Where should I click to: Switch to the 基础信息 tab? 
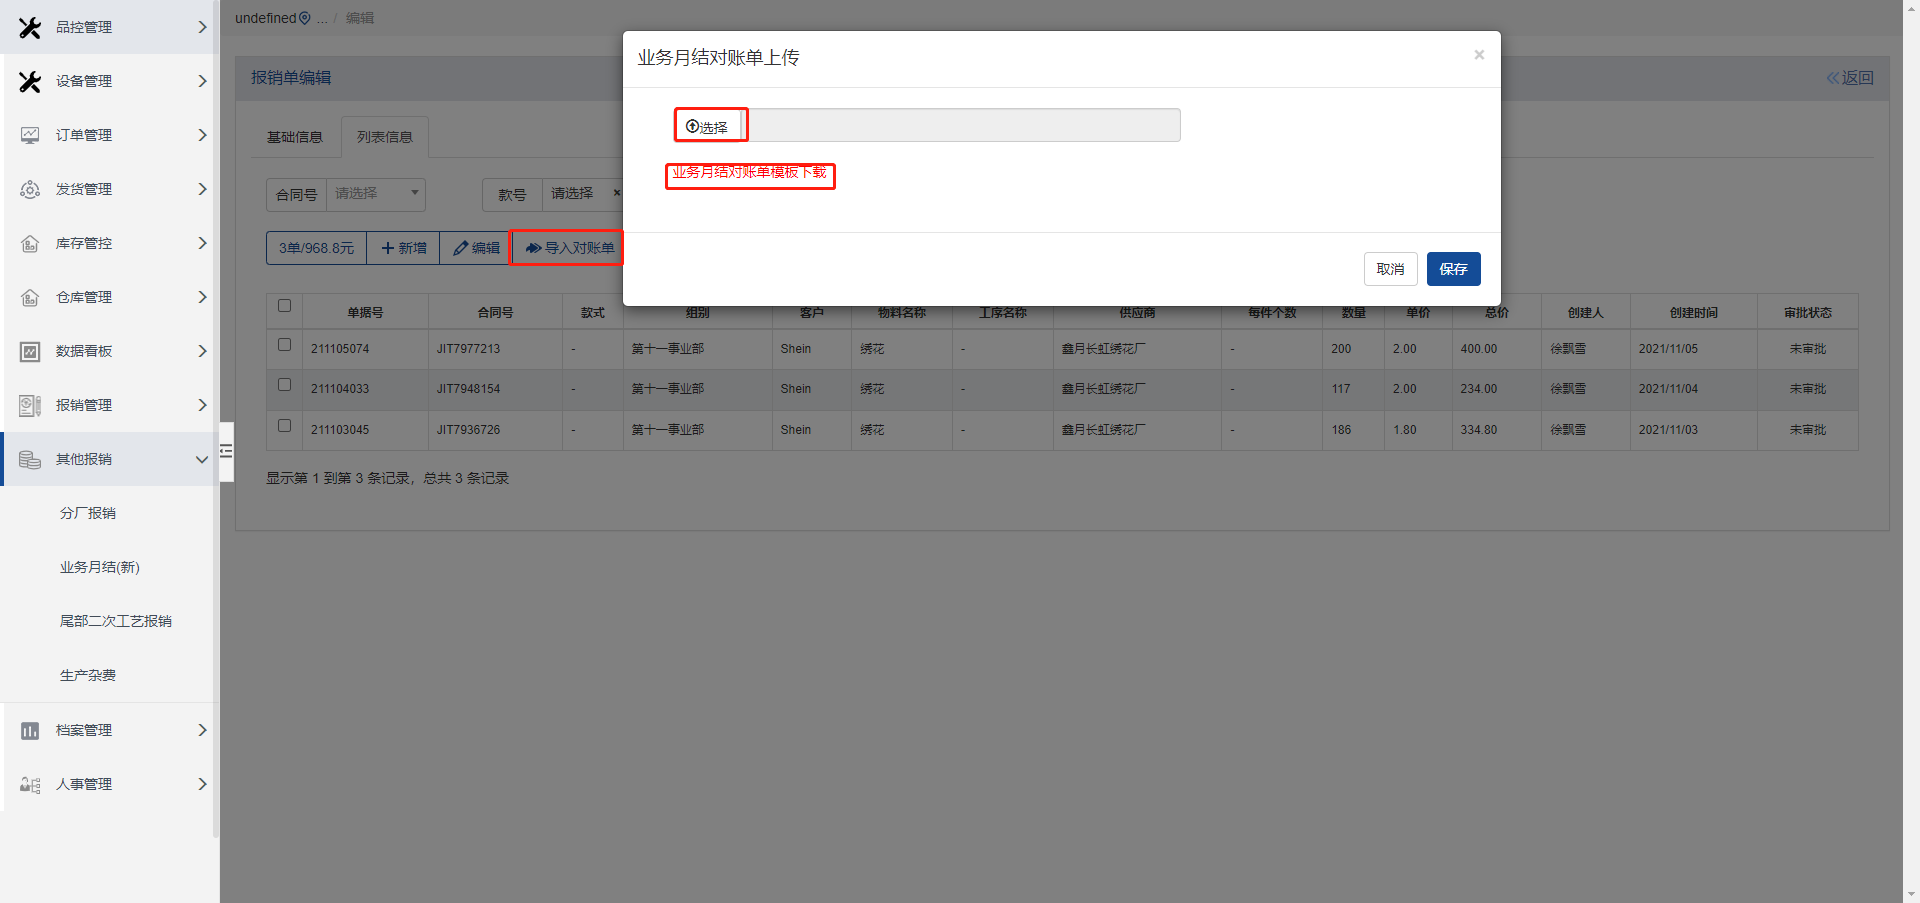(294, 137)
